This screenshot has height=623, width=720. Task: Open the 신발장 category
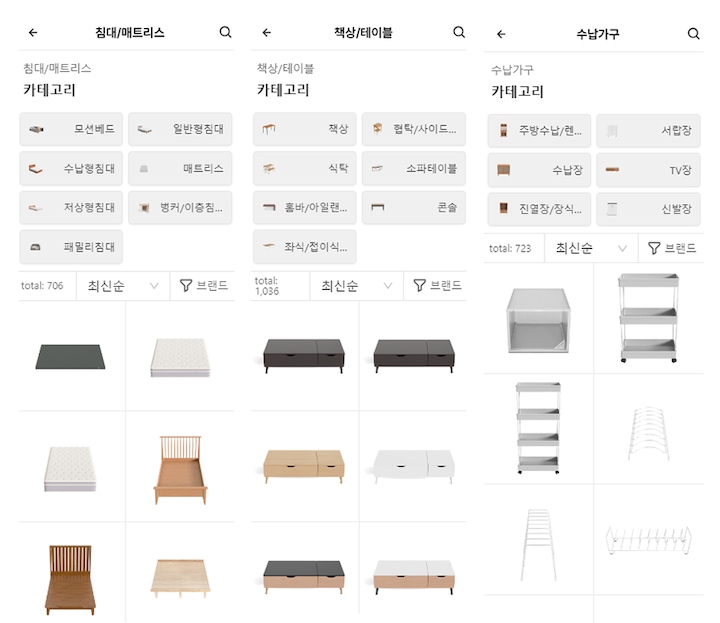(x=649, y=209)
